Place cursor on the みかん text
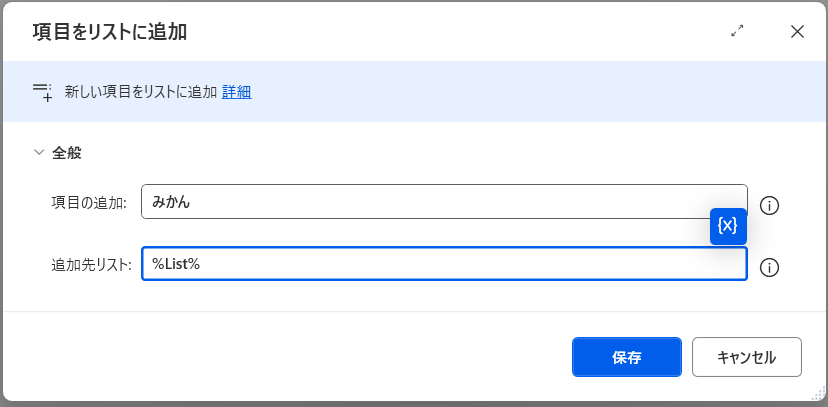828x407 pixels. (x=171, y=202)
